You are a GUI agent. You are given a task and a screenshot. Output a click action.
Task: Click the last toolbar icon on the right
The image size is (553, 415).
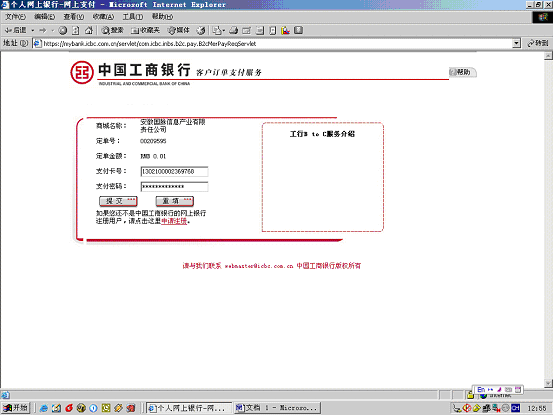tap(298, 30)
